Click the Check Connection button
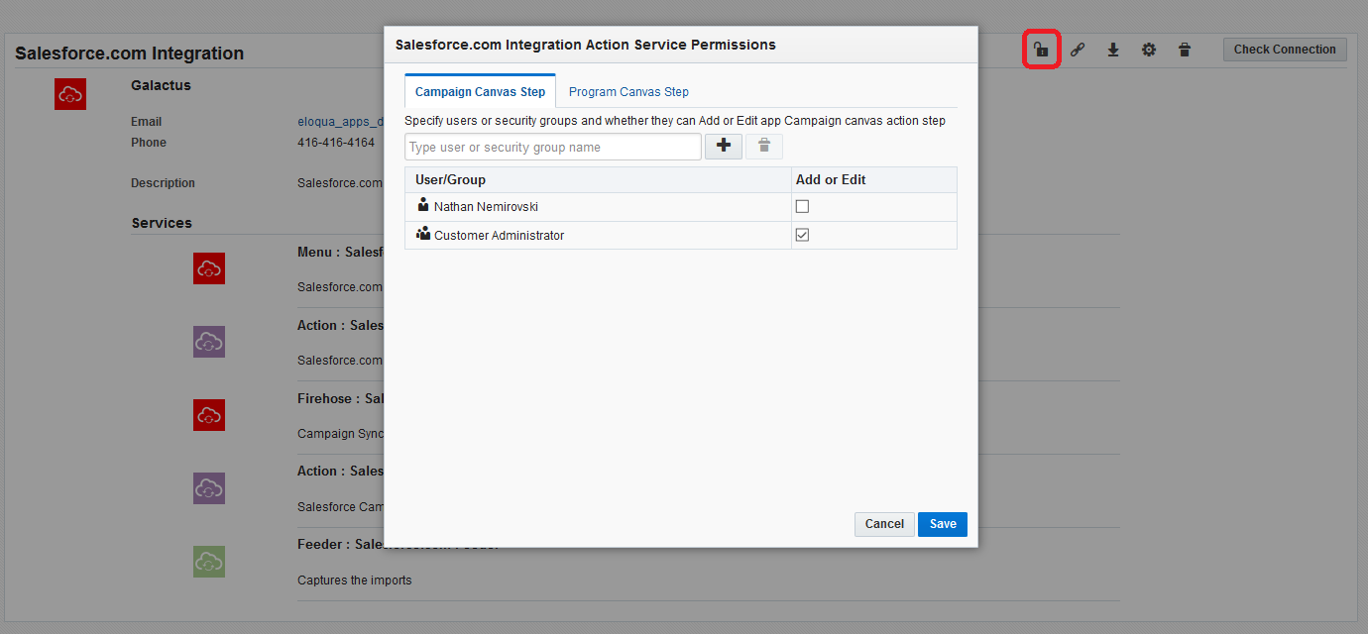Viewport: 1368px width, 634px height. pos(1284,50)
